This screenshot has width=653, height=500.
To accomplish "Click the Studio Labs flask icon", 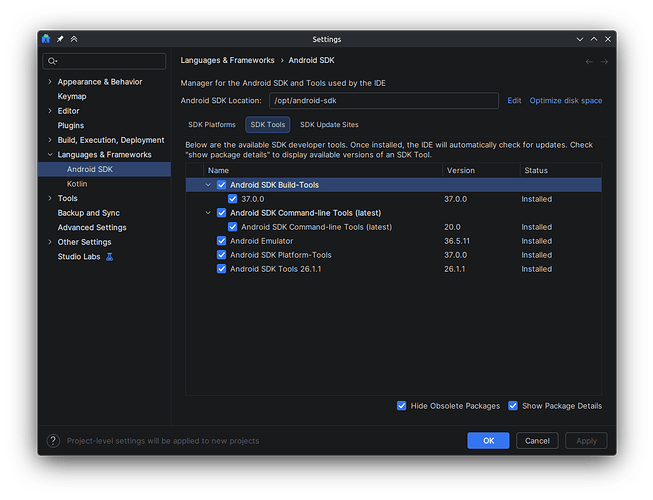I will (x=110, y=257).
